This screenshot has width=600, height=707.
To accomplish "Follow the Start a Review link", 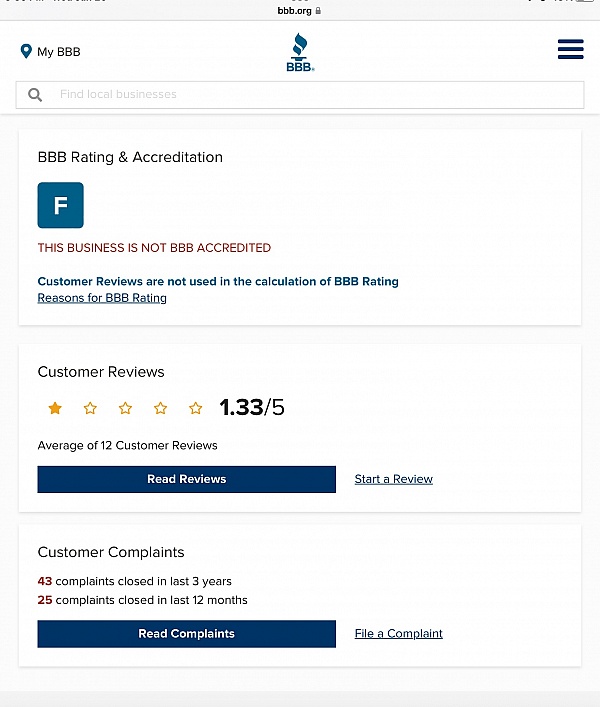I will pos(394,479).
